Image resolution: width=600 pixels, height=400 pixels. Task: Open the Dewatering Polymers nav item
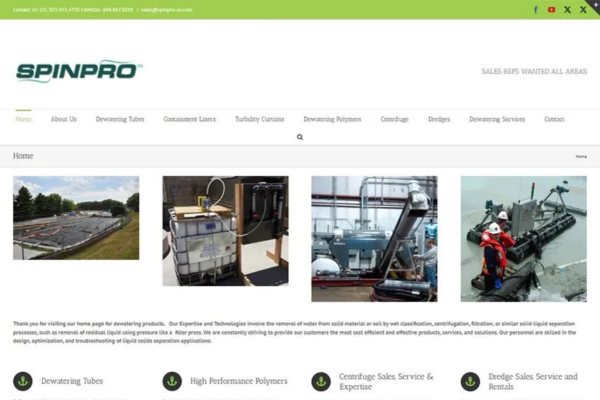(332, 119)
